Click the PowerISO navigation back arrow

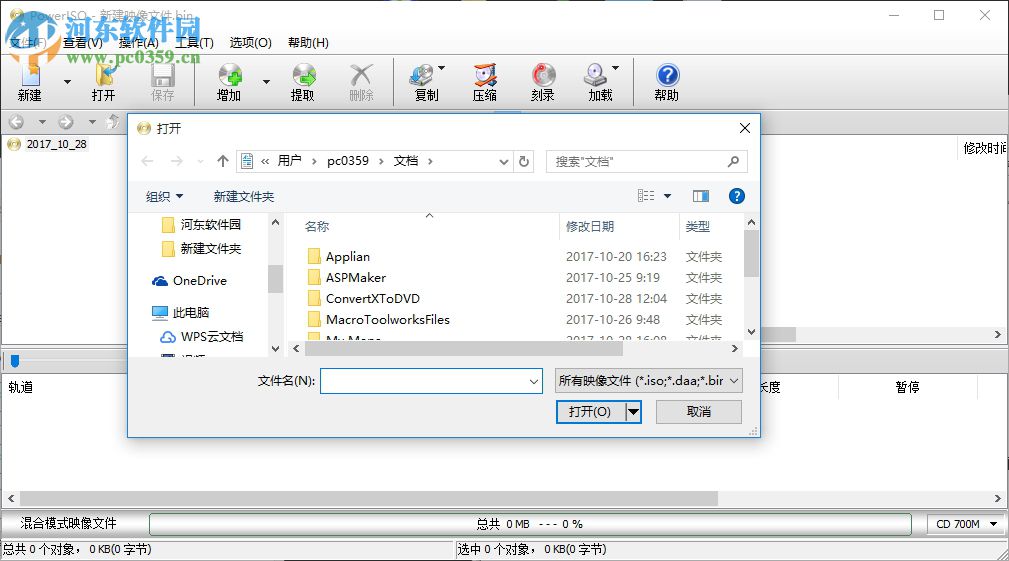(x=16, y=122)
